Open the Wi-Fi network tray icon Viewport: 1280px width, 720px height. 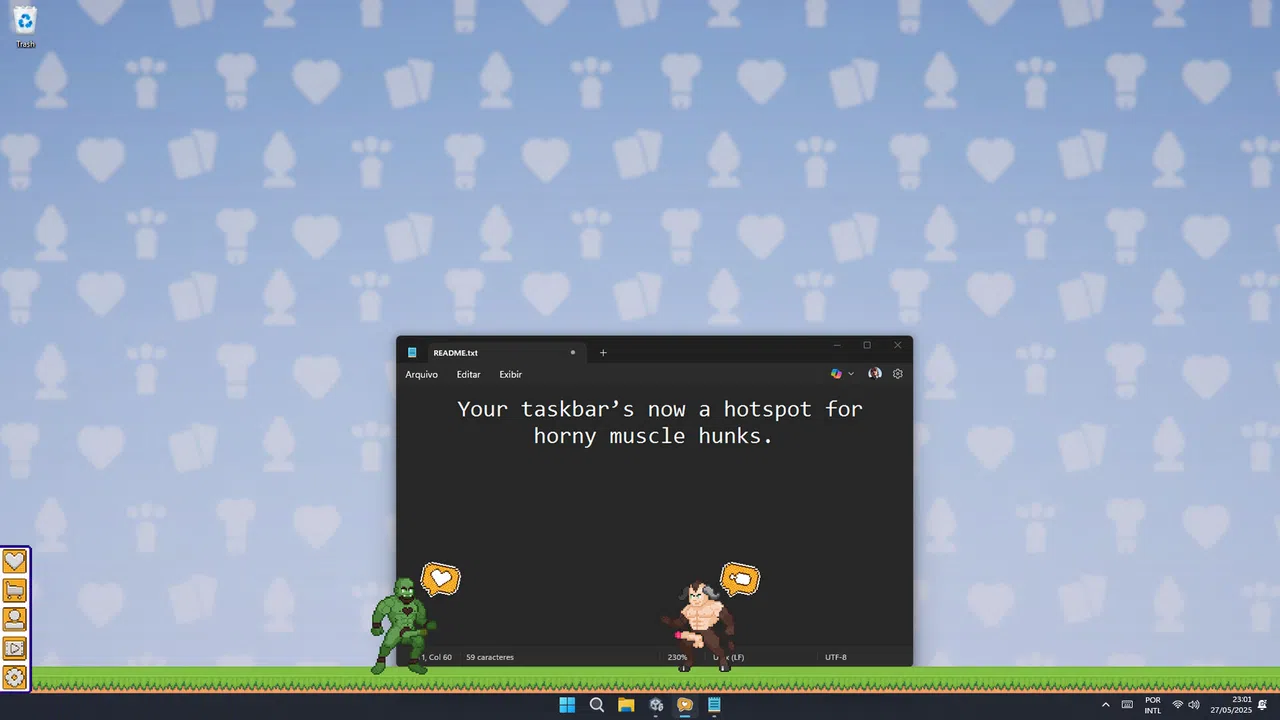pyautogui.click(x=1178, y=705)
